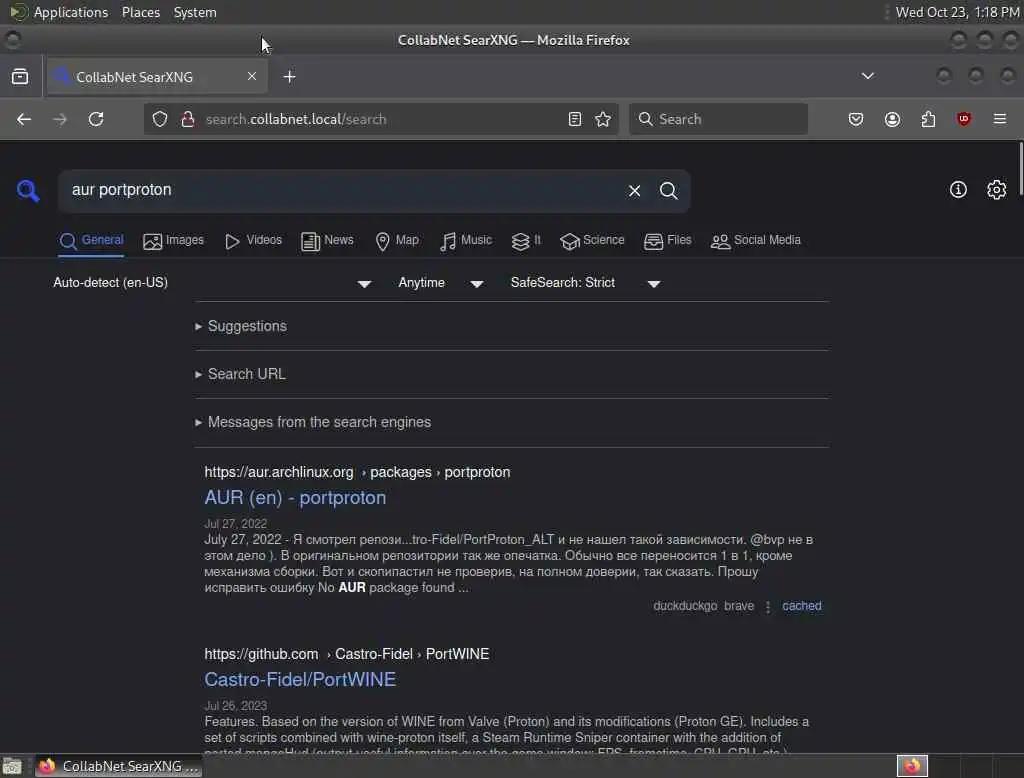Open the list all tabs chevron
Viewport: 1024px width, 778px height.
click(867, 76)
